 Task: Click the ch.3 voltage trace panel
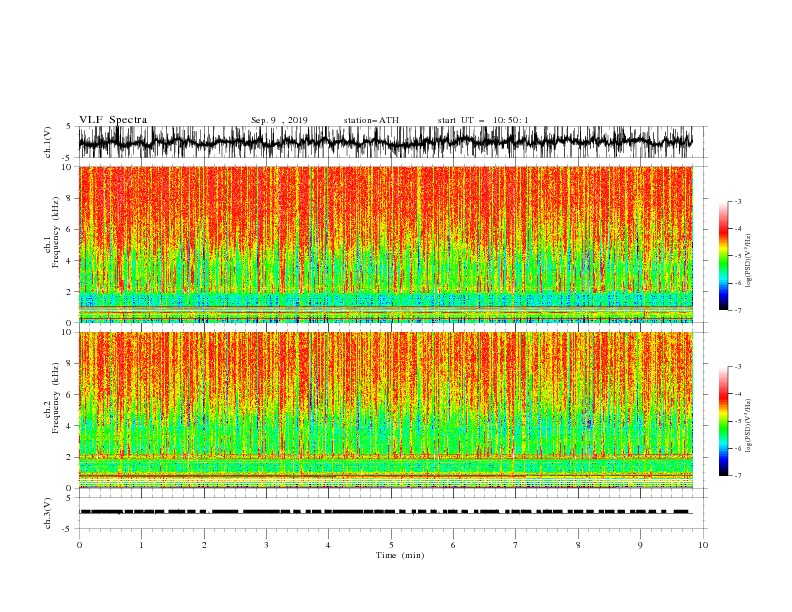[x=392, y=513]
